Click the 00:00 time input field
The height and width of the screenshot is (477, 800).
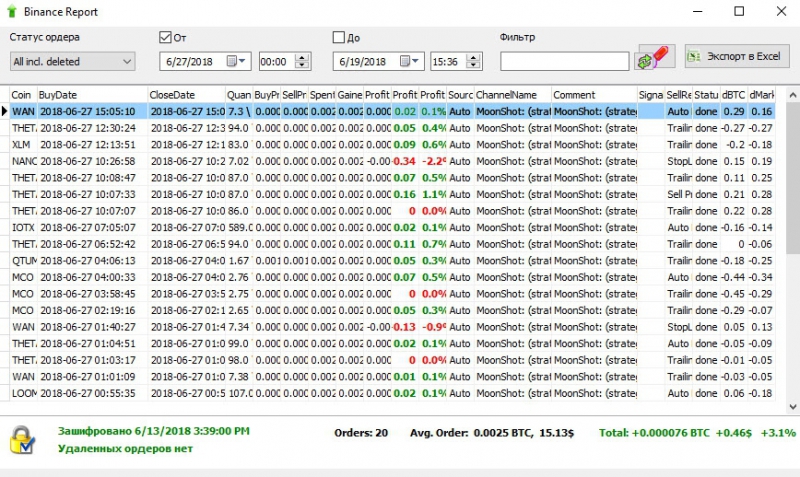point(277,61)
